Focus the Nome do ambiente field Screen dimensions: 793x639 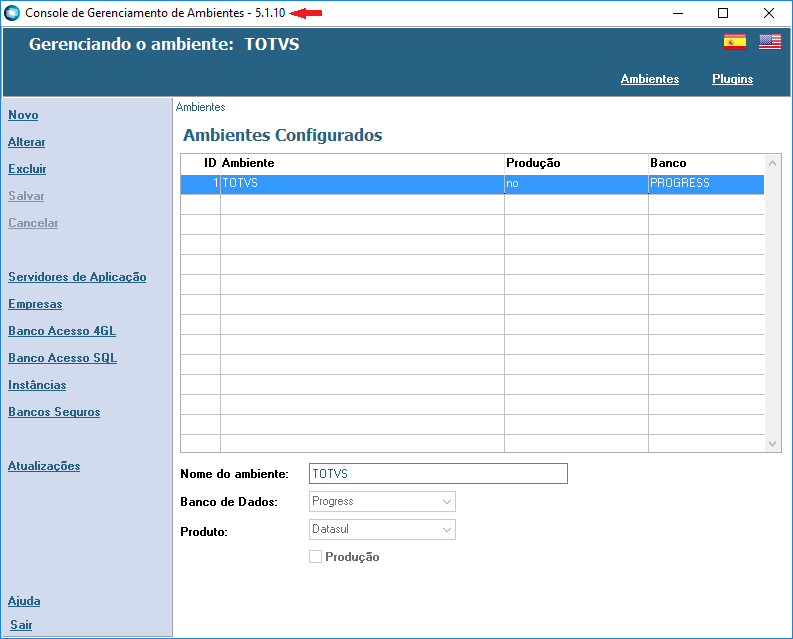438,474
